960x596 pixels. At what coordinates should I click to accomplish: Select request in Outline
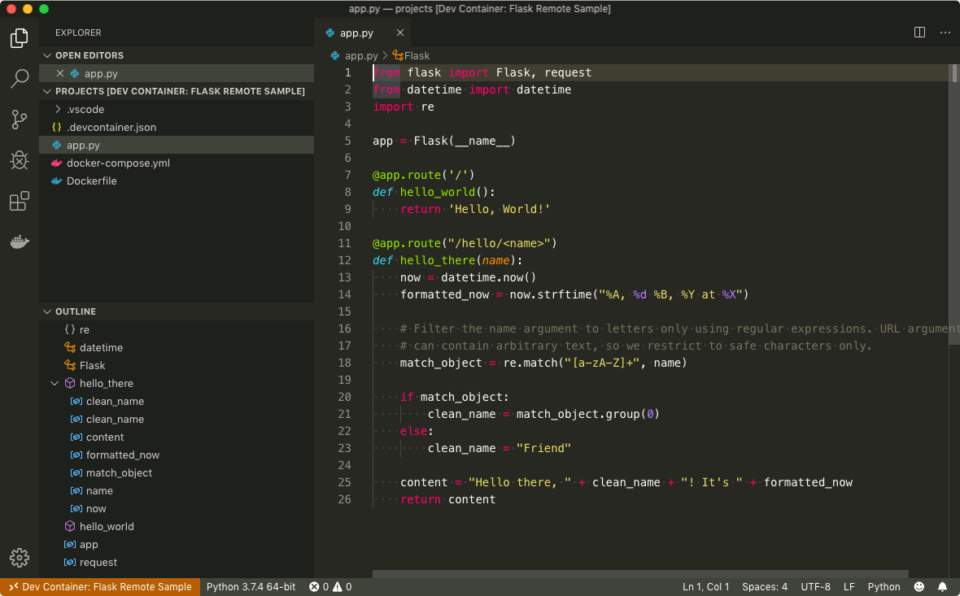coord(176,562)
